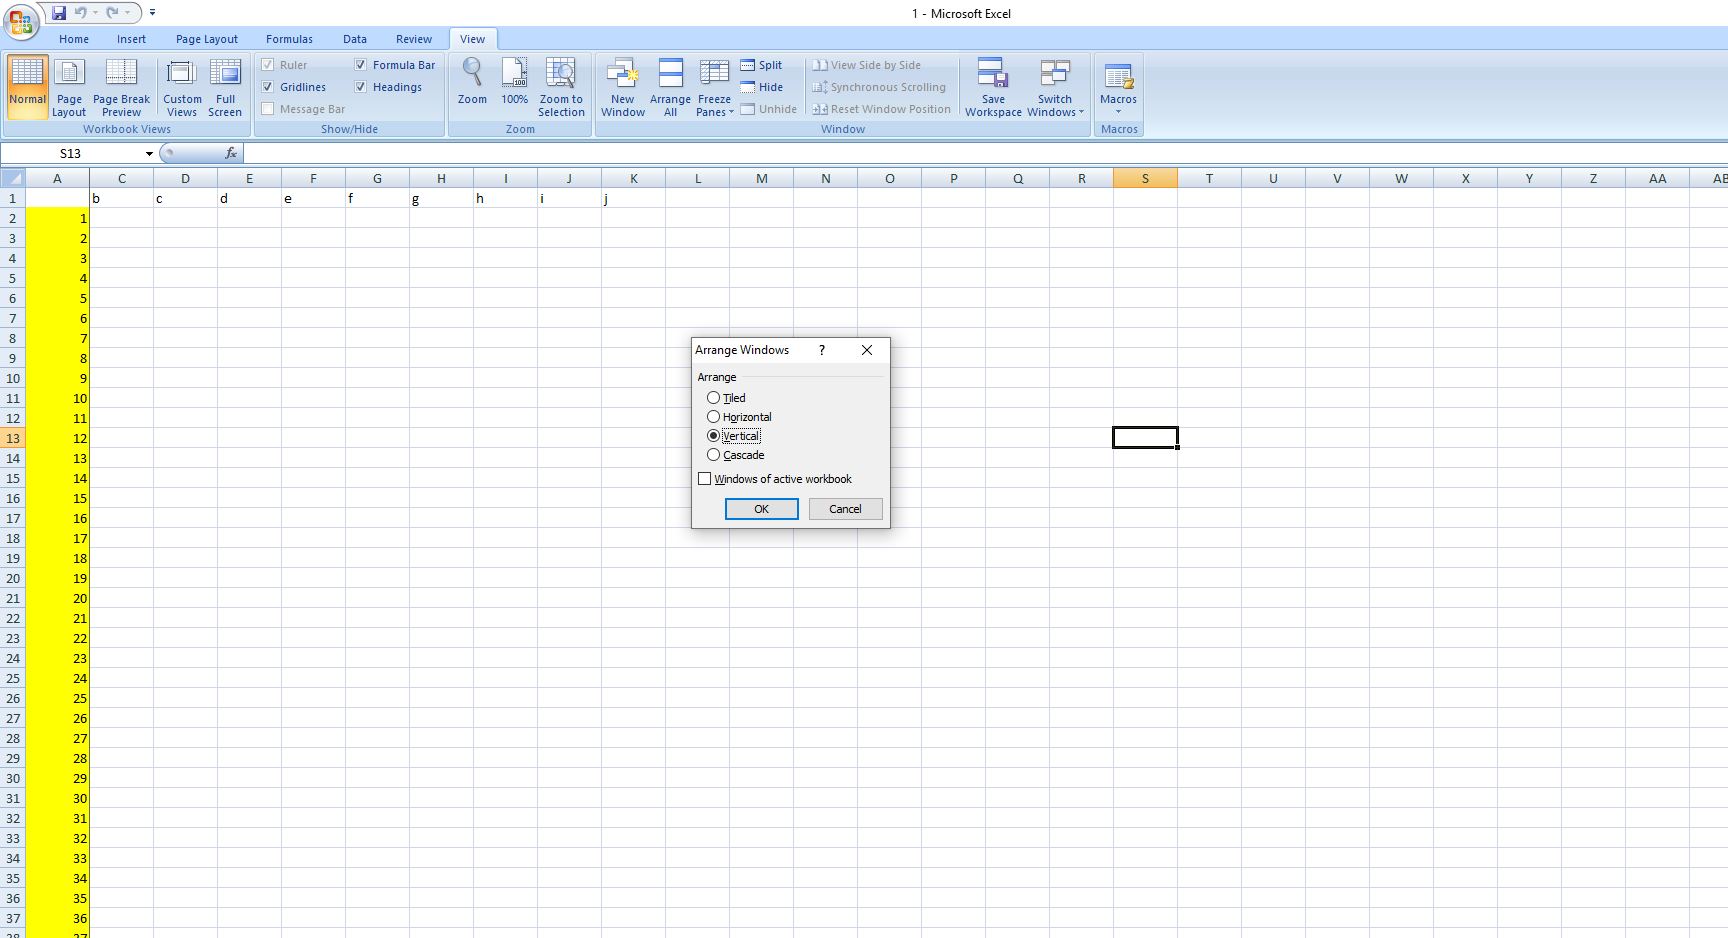Open the Name Box dropdown arrow
Image resolution: width=1728 pixels, height=938 pixels.
coord(149,154)
